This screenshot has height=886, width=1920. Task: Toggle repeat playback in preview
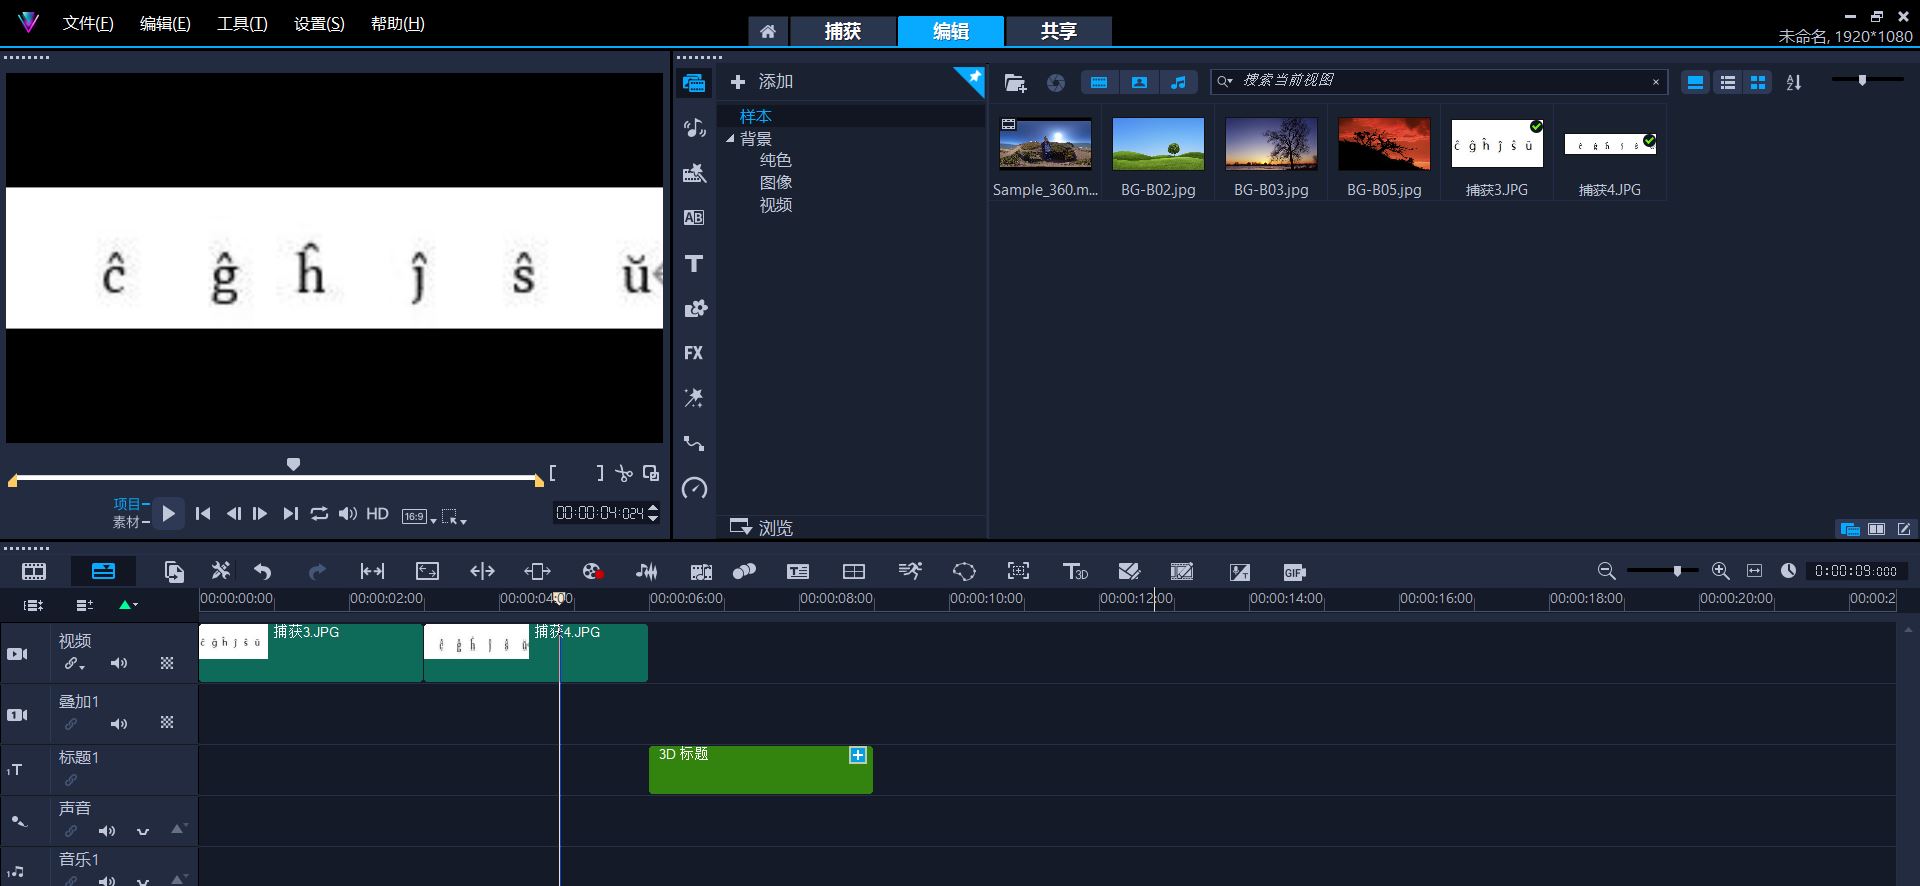click(x=319, y=513)
